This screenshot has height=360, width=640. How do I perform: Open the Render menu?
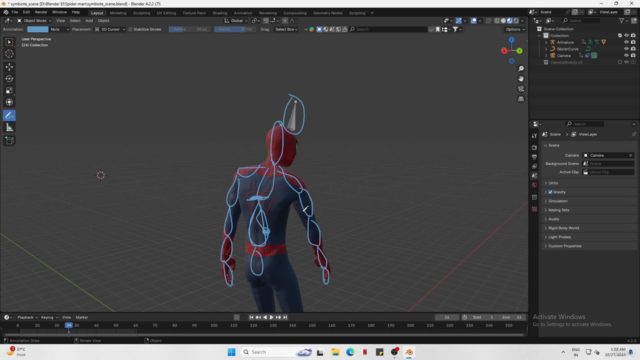click(41, 12)
